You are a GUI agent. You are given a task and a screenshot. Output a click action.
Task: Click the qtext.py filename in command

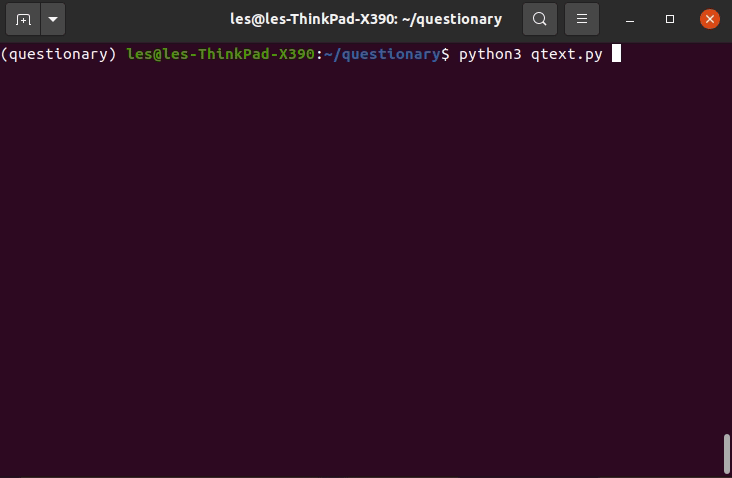click(566, 55)
